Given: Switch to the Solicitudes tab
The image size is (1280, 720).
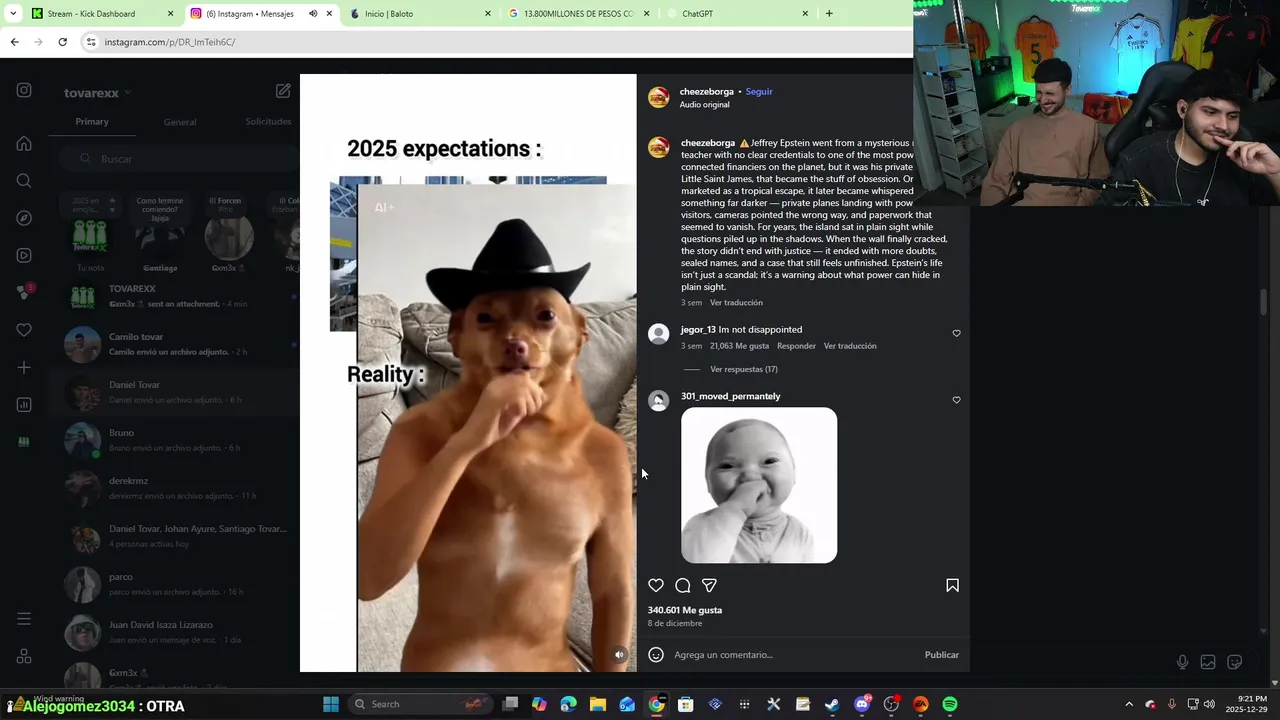Looking at the screenshot, I should (x=268, y=122).
